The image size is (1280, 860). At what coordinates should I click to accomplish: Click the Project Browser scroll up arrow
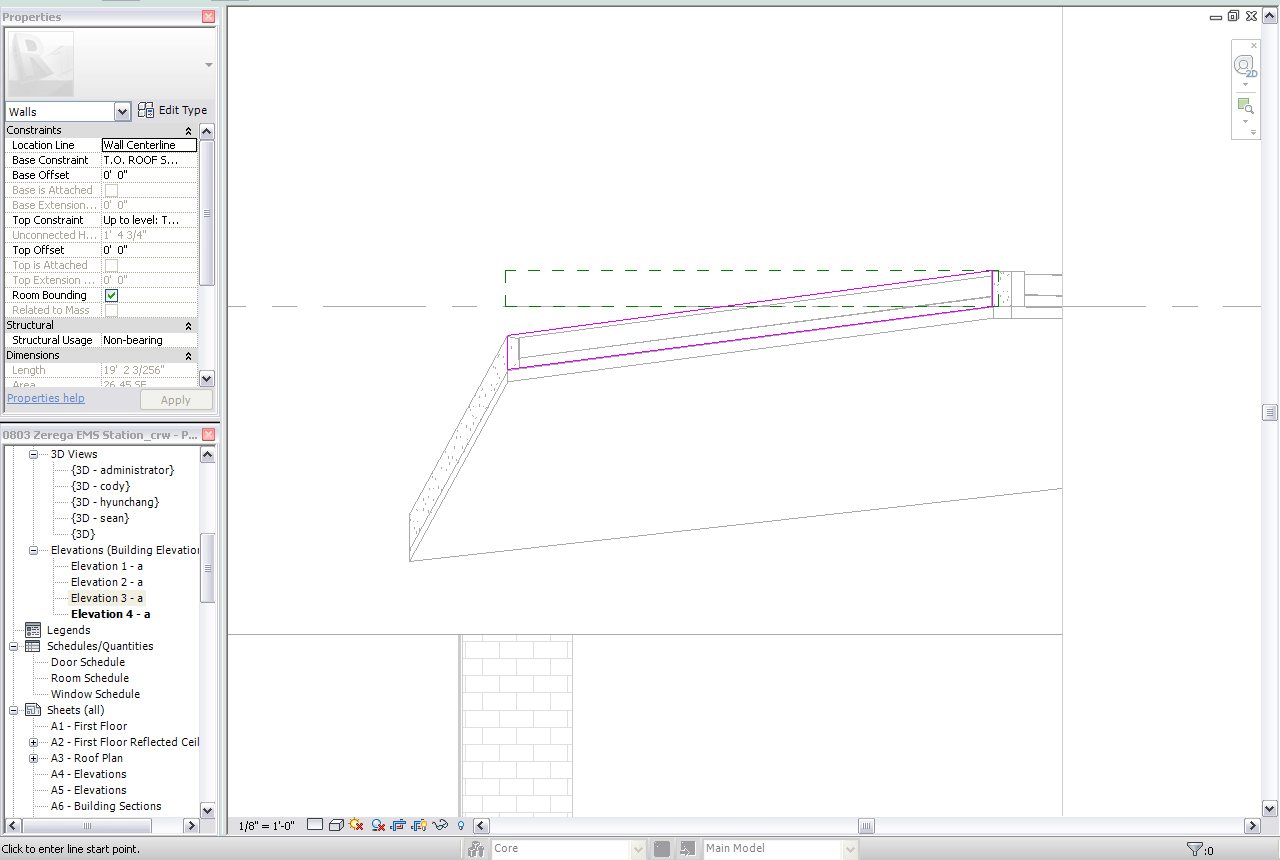pos(207,455)
